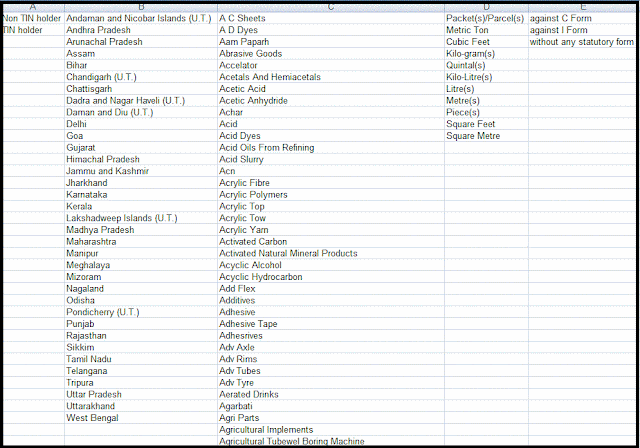Select the 'Agricultural Implements' cell

331,430
